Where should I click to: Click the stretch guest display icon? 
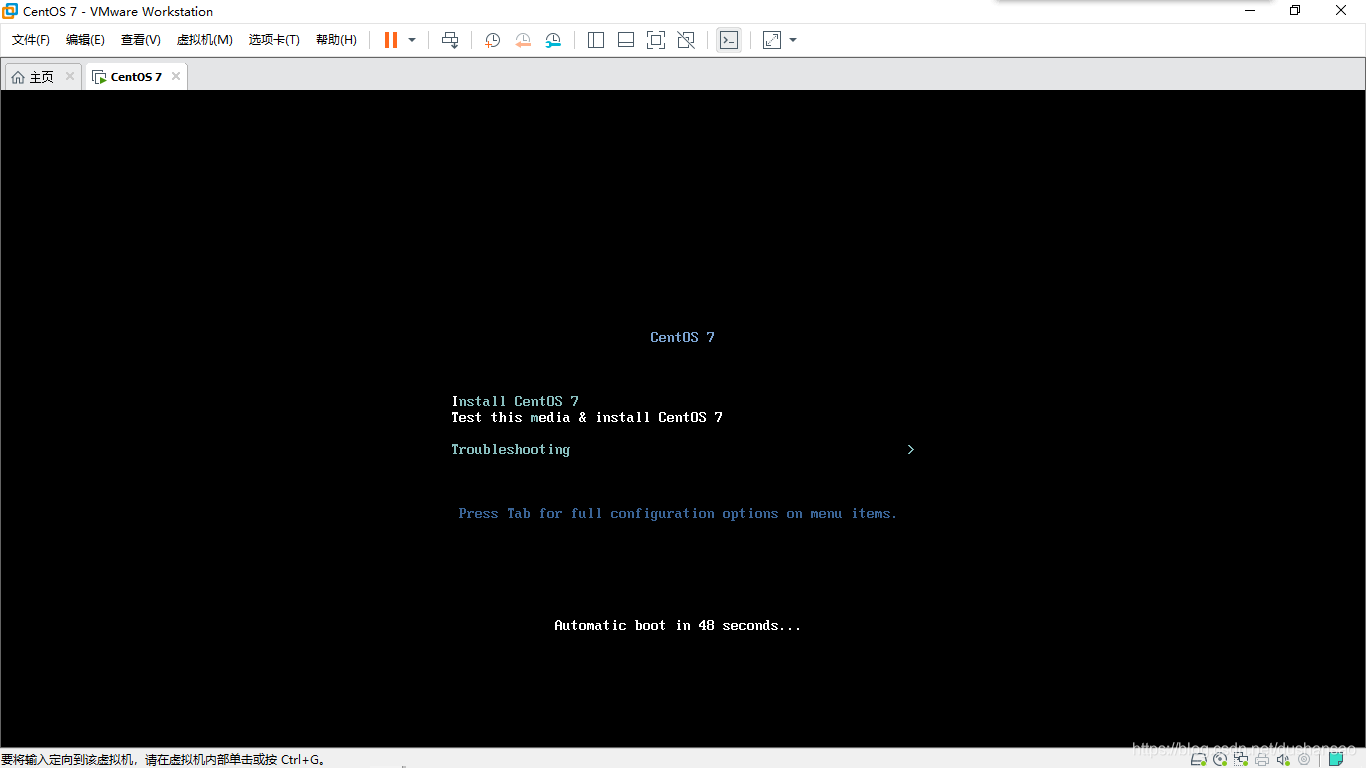coord(772,40)
